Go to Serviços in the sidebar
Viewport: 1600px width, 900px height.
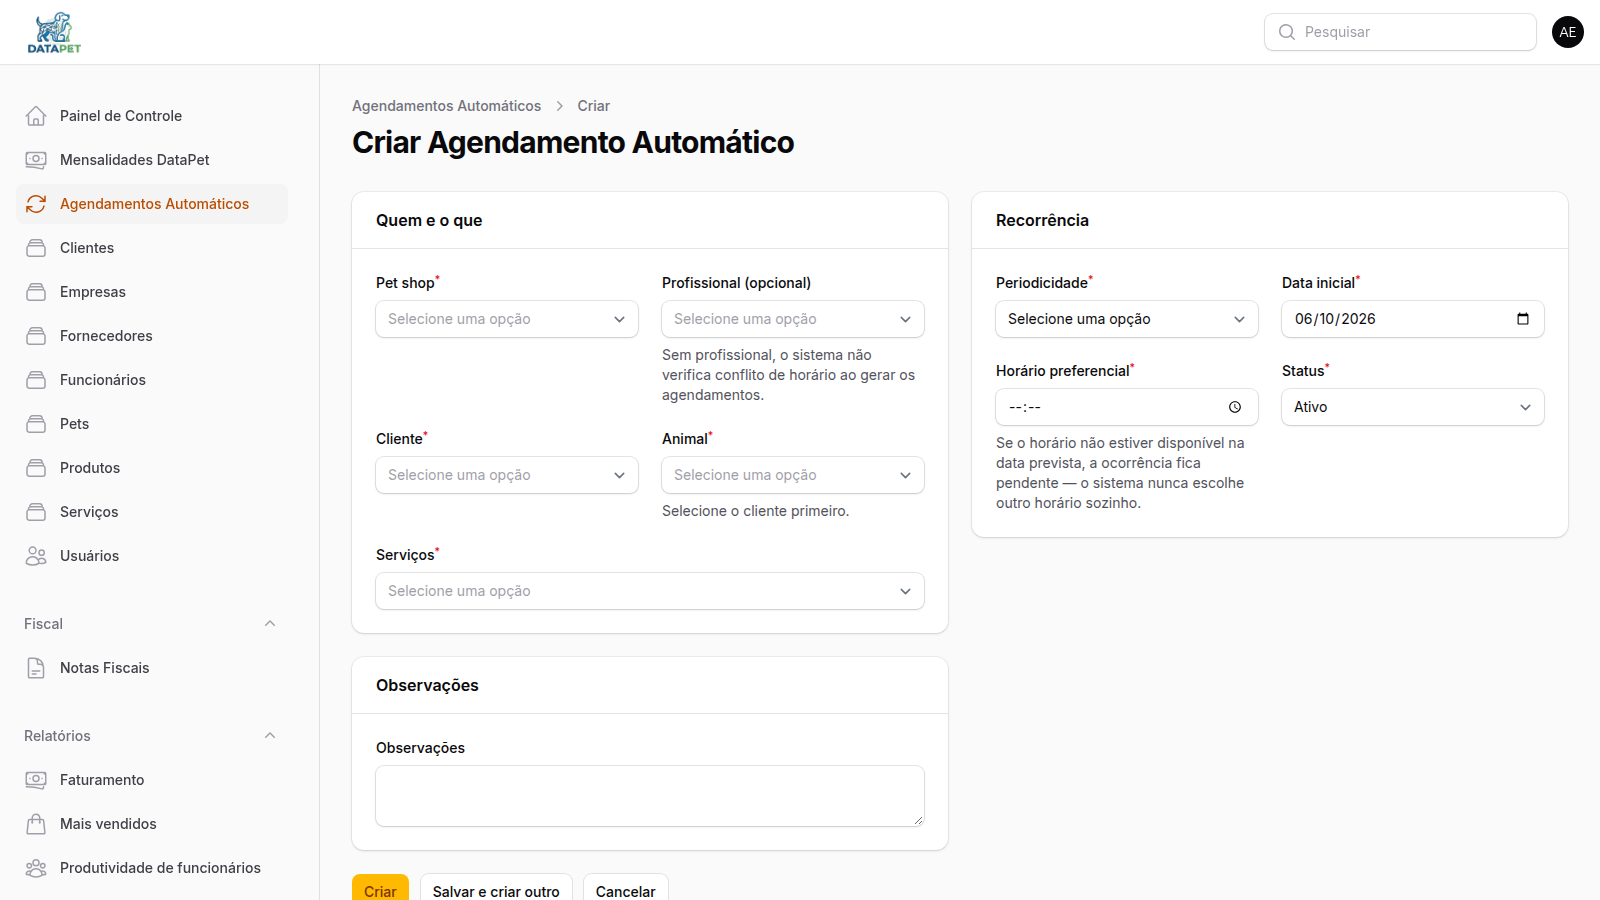pyautogui.click(x=152, y=512)
